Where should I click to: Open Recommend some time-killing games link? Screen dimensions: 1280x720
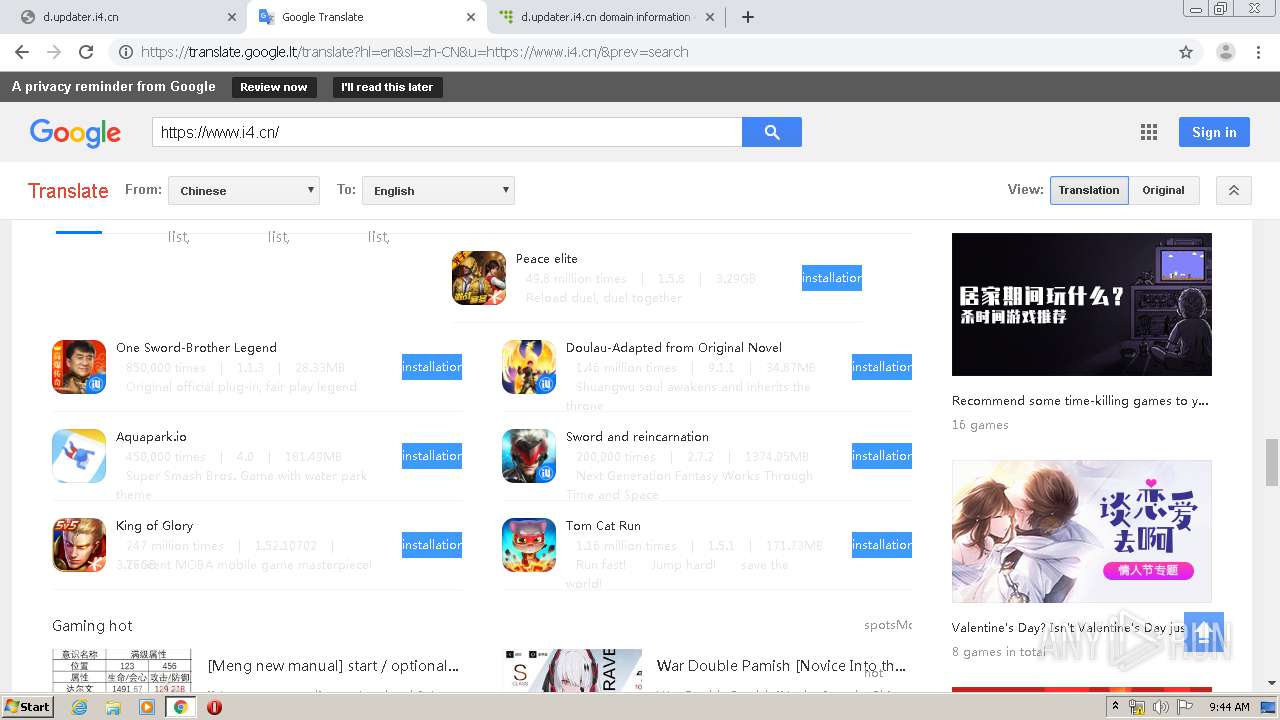coord(1080,400)
